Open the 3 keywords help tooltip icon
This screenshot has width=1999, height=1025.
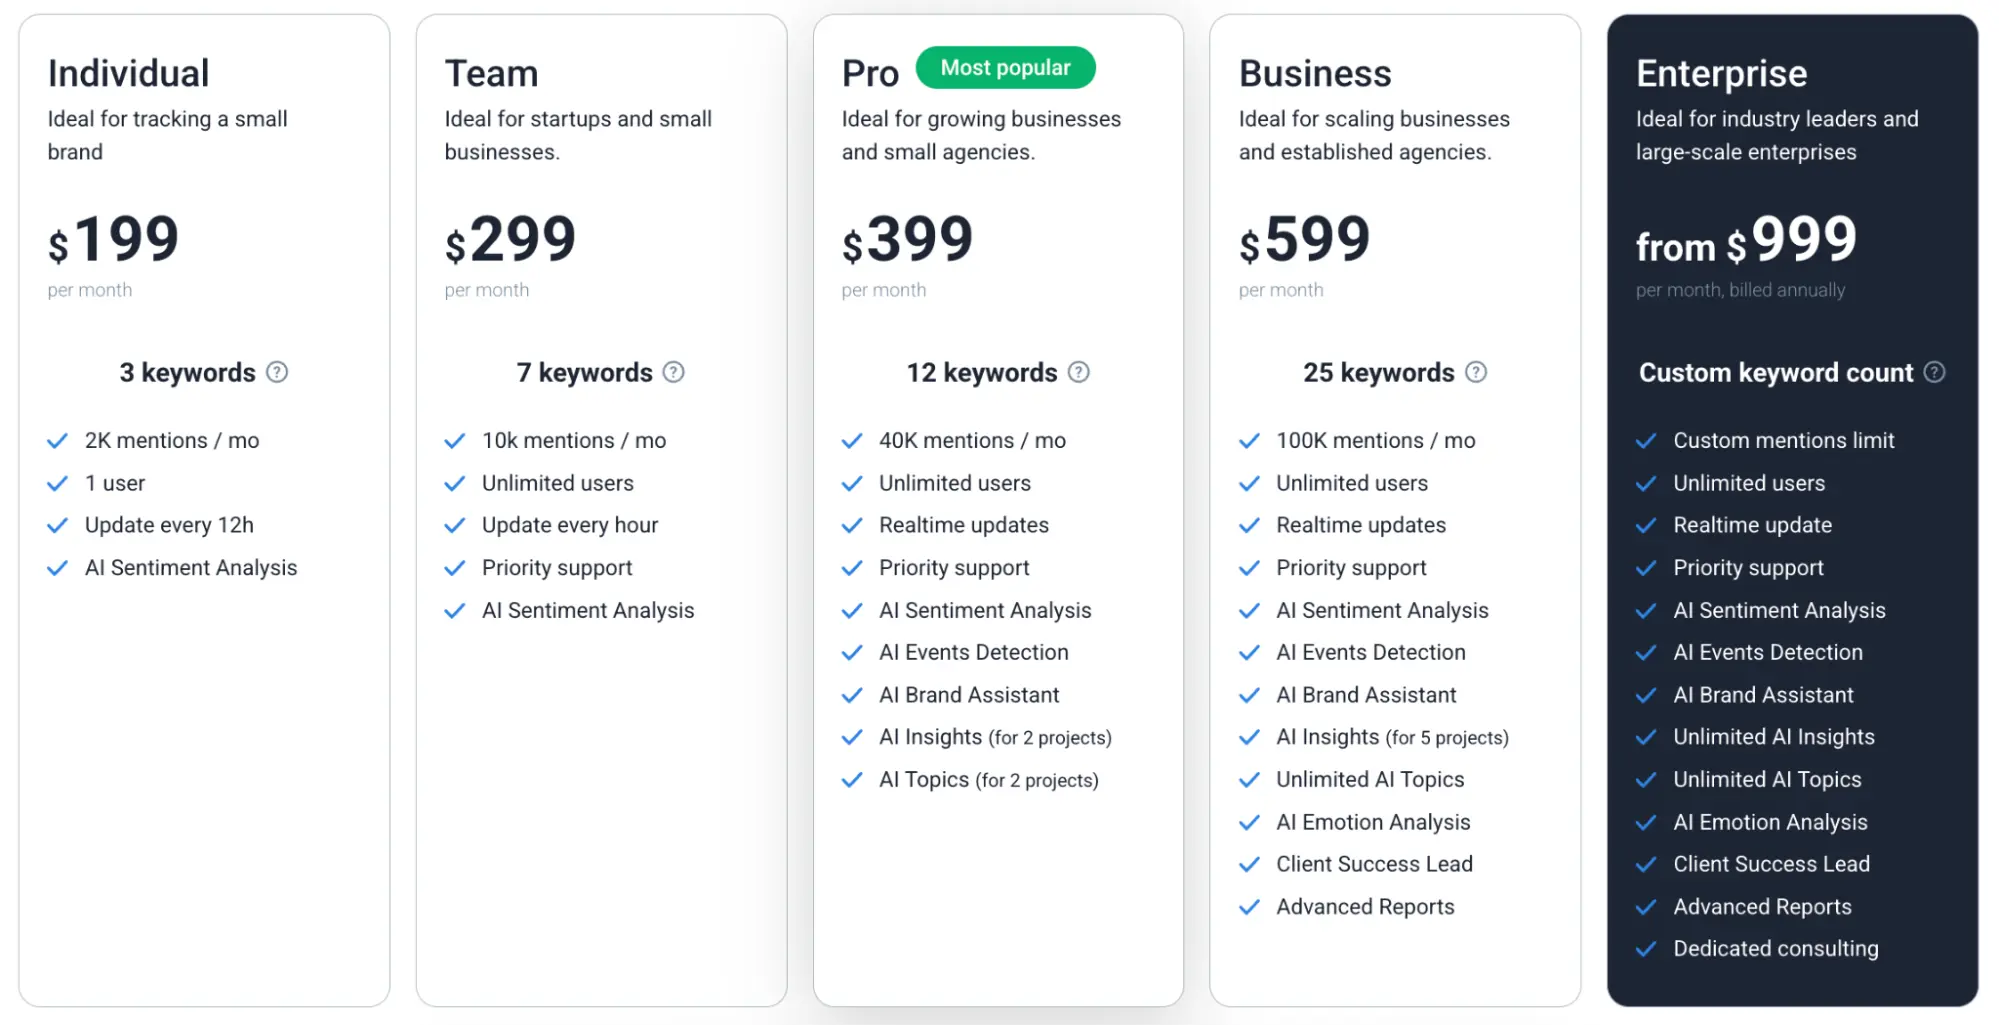point(277,371)
